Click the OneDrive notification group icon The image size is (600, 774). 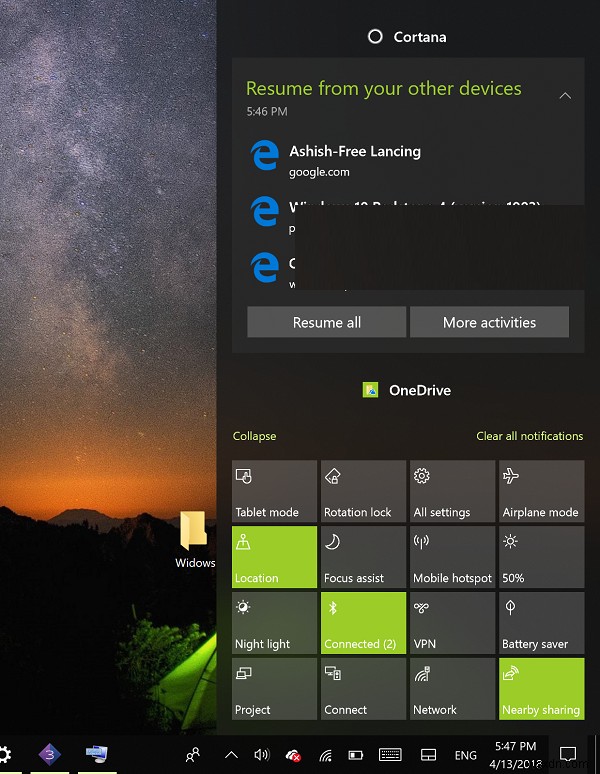tap(371, 390)
